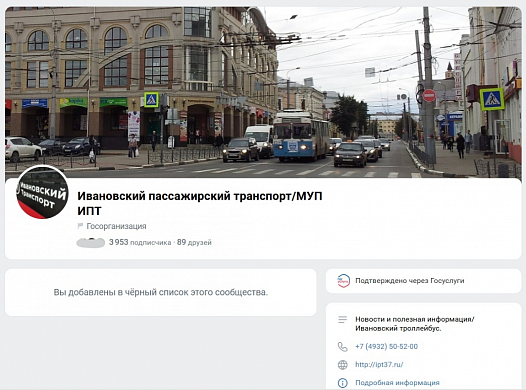Click the community cover street photo

263,92
